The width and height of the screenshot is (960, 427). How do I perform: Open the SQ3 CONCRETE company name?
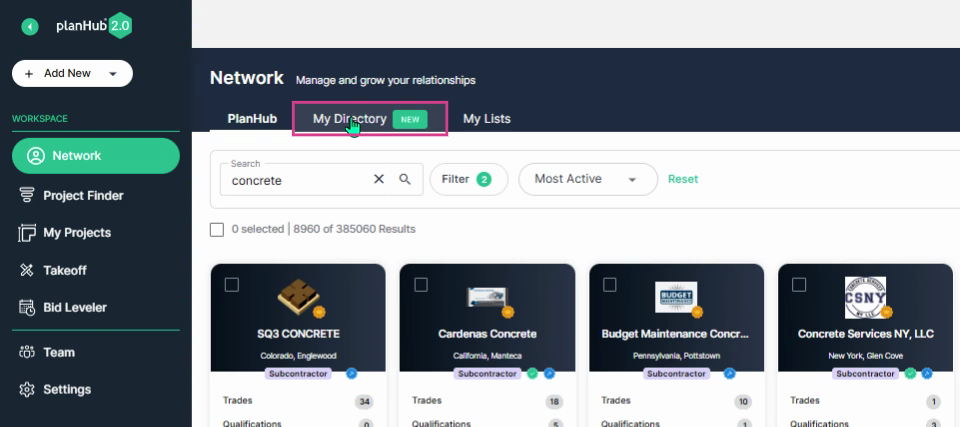(298, 334)
